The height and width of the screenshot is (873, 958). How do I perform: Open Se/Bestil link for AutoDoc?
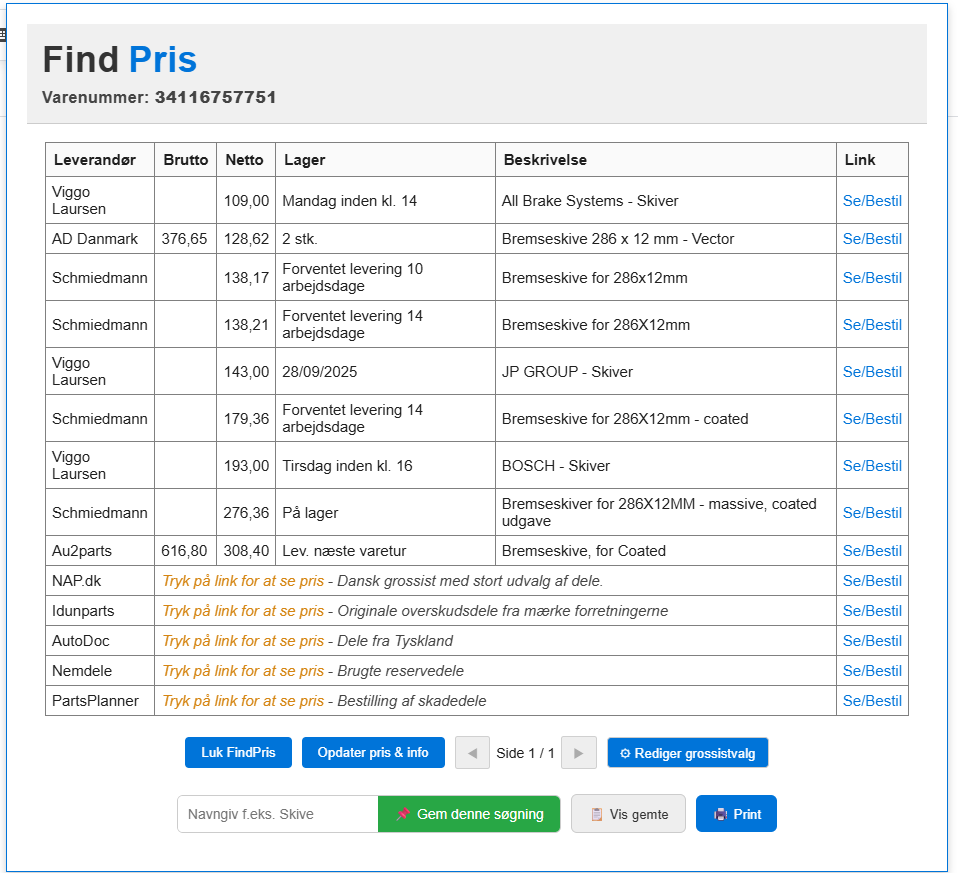pos(872,641)
